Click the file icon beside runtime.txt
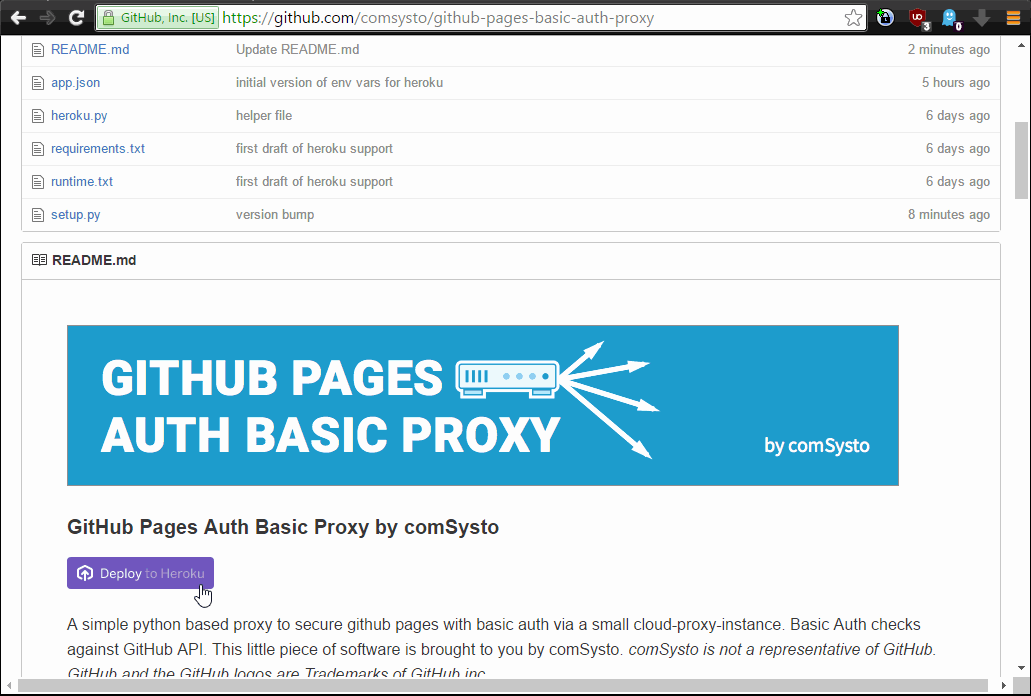Image resolution: width=1031 pixels, height=696 pixels. click(38, 182)
